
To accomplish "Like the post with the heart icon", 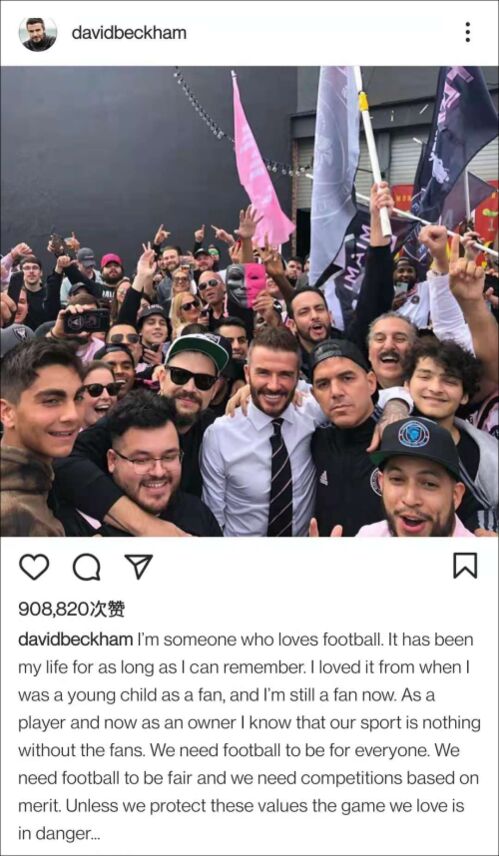I will click(x=34, y=566).
